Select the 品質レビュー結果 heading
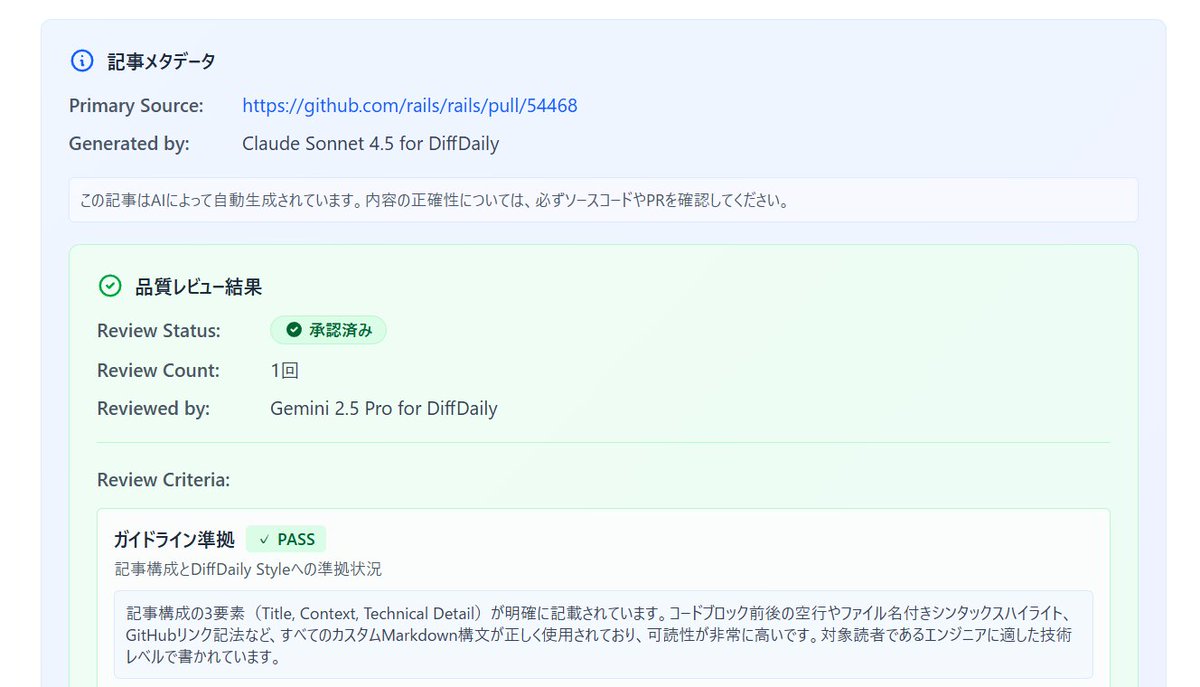1200x687 pixels. tap(198, 287)
